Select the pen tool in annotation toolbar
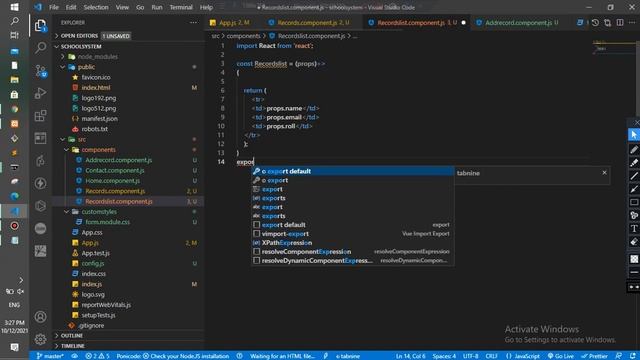Screen dimensions: 640x360 [634, 149]
